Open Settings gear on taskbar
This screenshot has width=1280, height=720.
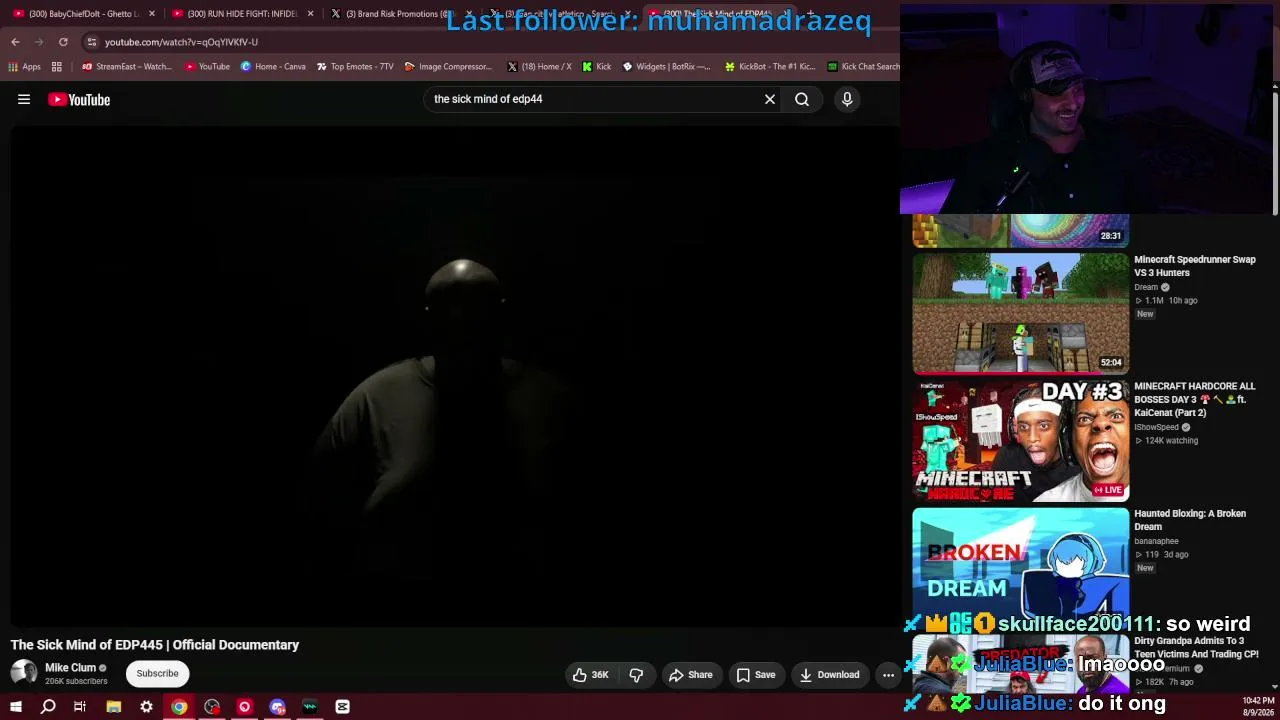(146, 707)
